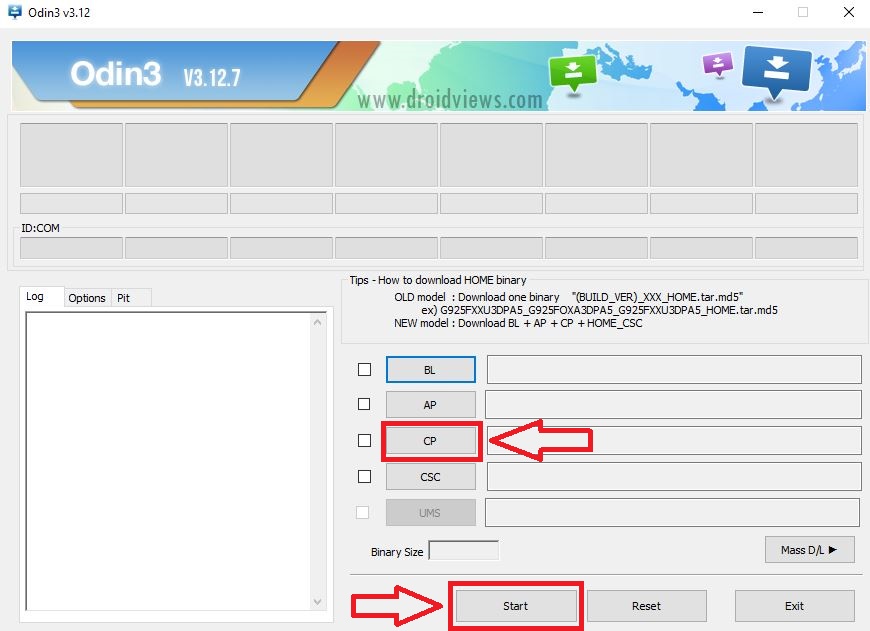Click inside the Log text area
The width and height of the screenshot is (870, 631).
point(168,461)
